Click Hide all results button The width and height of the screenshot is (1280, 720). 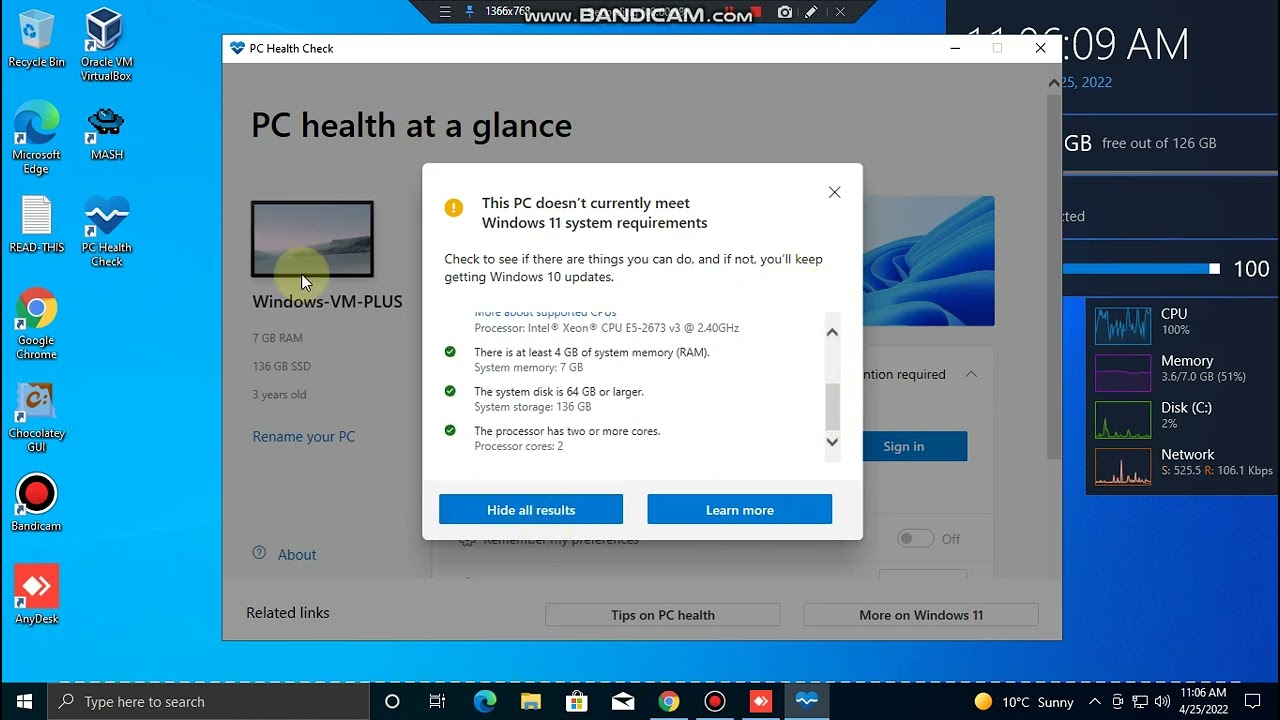(x=531, y=509)
